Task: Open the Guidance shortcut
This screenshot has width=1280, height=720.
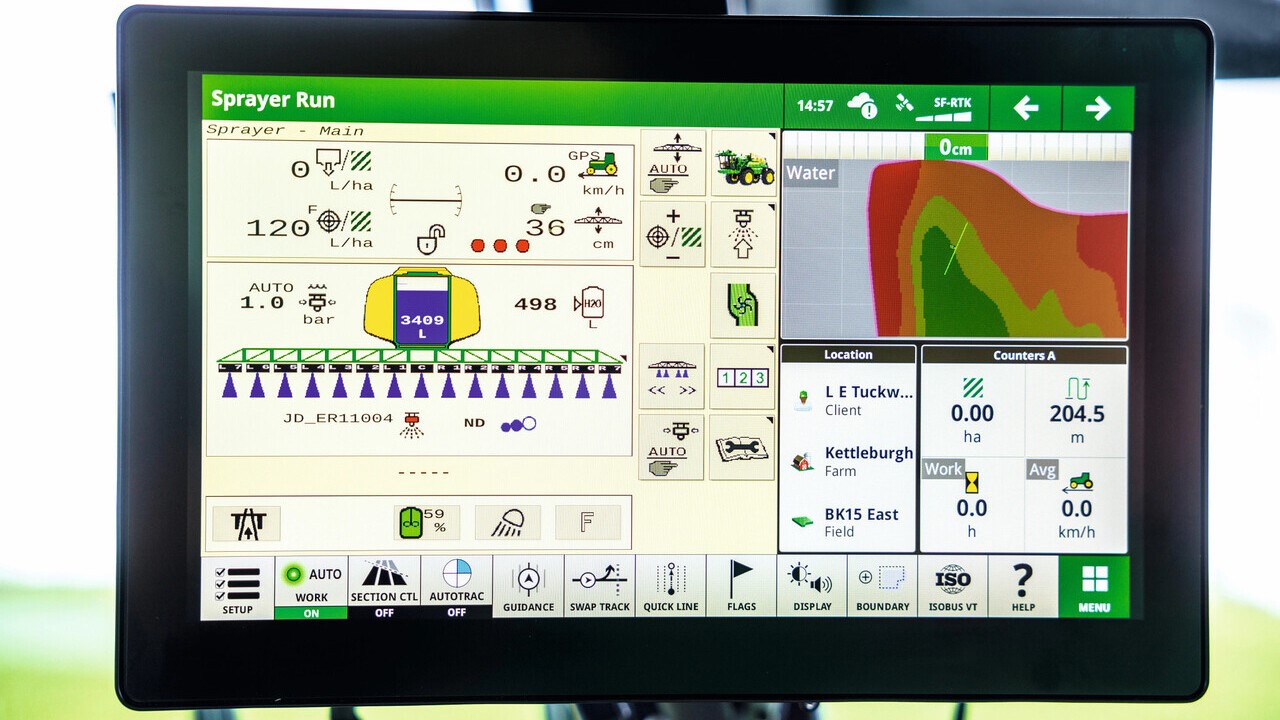Action: (x=528, y=588)
